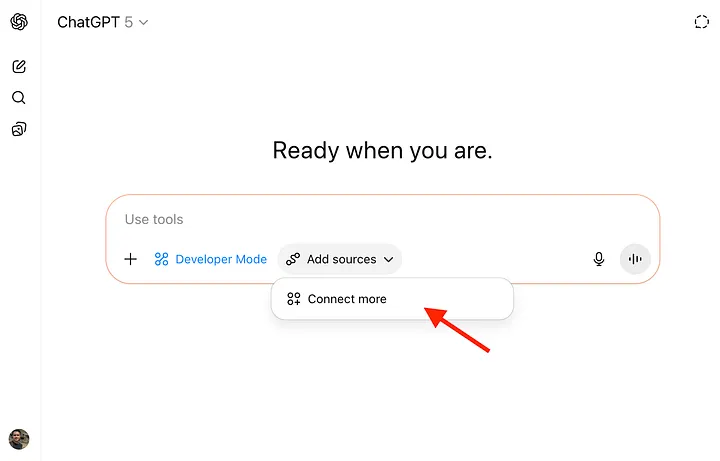This screenshot has width=720, height=461.
Task: Click the chevron arrow on Add sources
Action: click(388, 259)
